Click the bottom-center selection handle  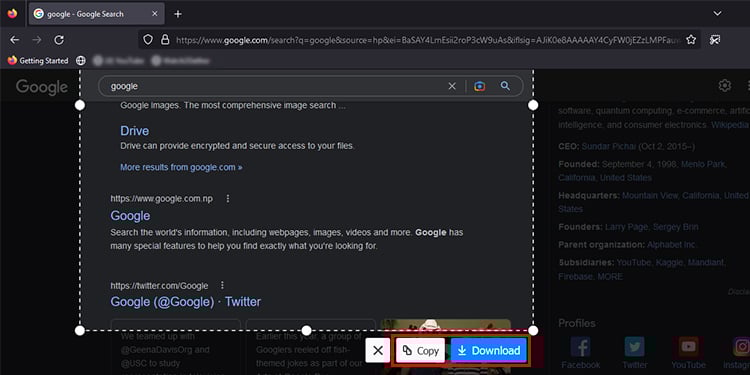pyautogui.click(x=307, y=331)
